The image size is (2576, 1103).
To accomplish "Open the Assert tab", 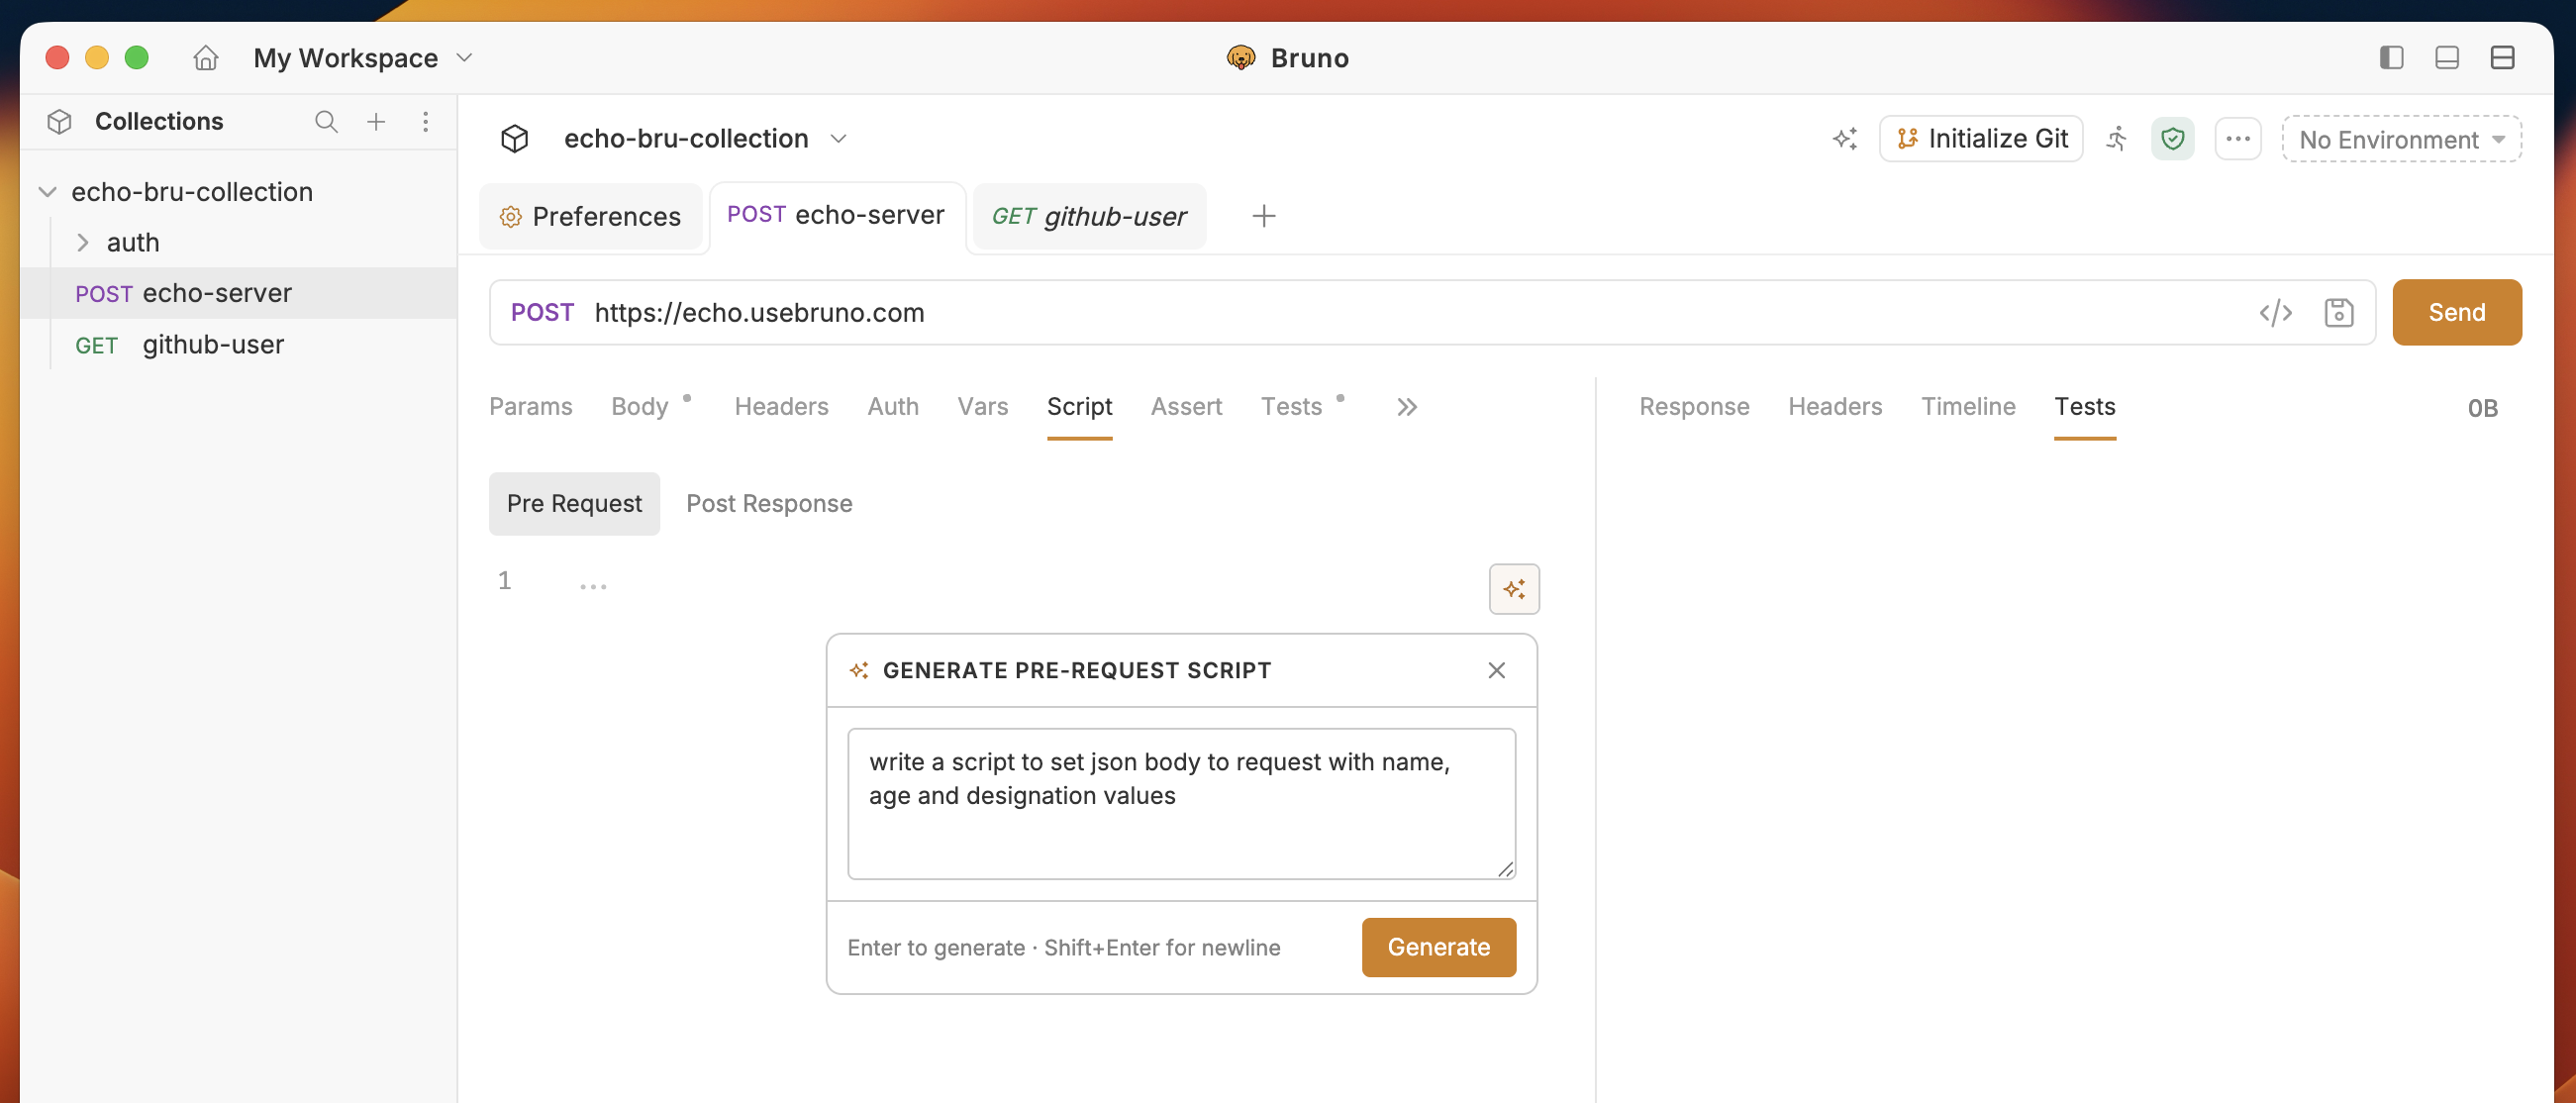I will click(x=1186, y=406).
